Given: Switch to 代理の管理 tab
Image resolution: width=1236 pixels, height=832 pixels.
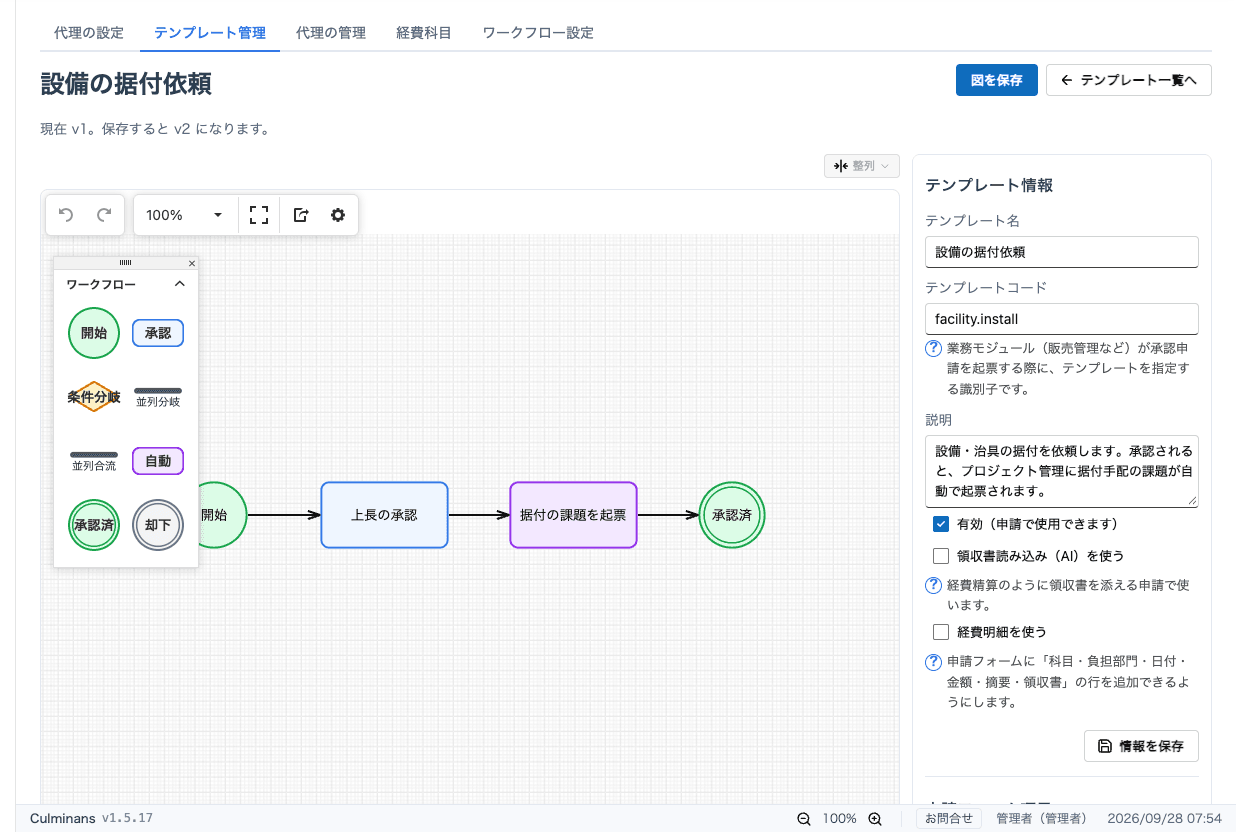Looking at the screenshot, I should [331, 33].
